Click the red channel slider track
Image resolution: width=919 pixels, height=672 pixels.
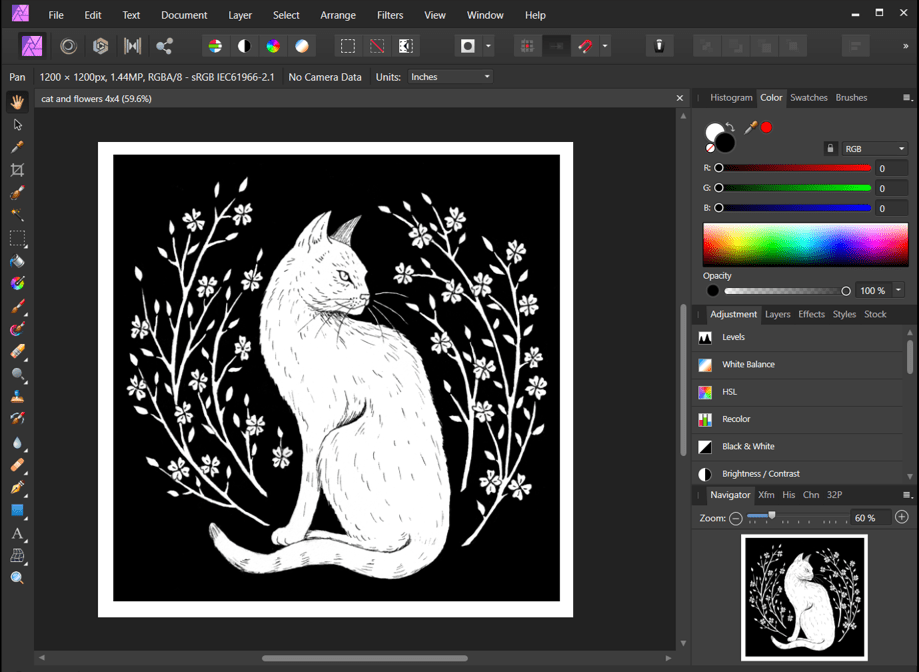(795, 168)
